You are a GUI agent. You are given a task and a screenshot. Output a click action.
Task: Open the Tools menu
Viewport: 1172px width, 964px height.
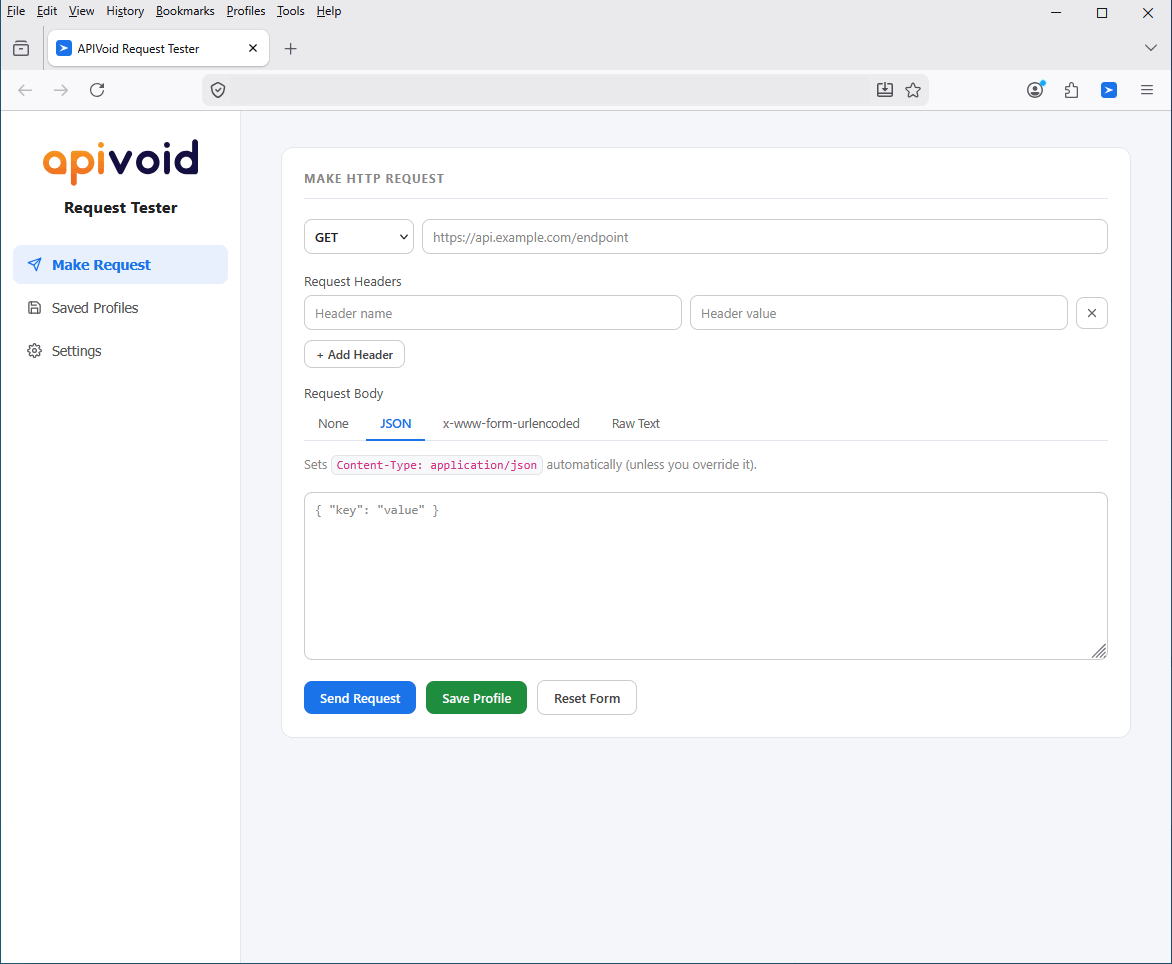291,11
